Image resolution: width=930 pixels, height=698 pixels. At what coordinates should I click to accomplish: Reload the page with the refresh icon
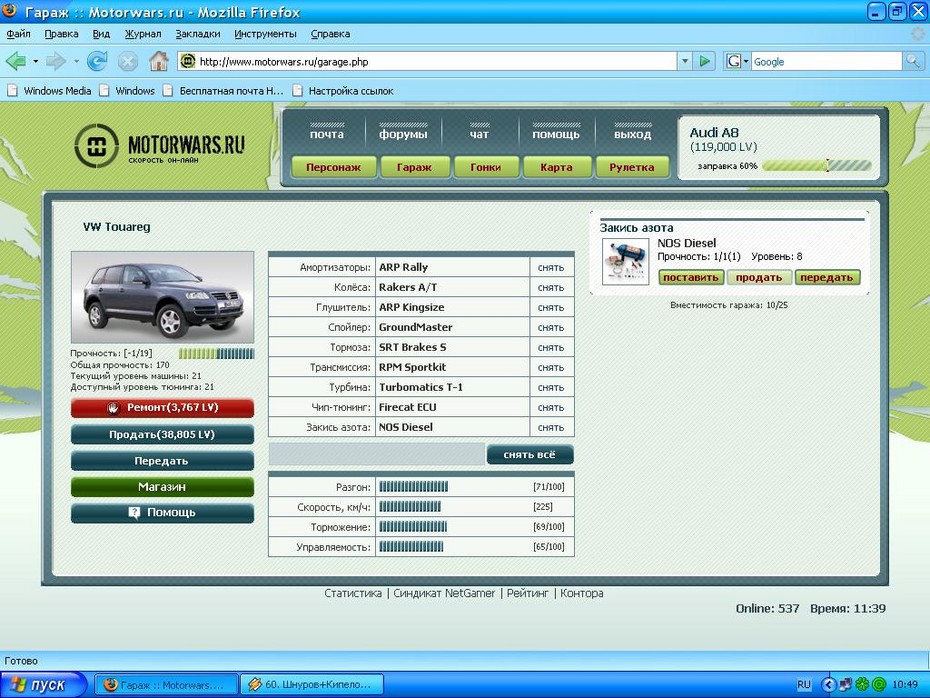[x=97, y=61]
